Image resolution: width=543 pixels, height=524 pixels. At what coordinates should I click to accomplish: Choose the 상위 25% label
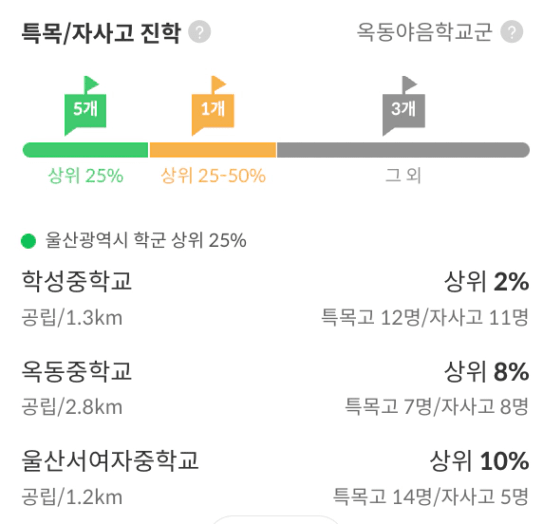coord(86,176)
